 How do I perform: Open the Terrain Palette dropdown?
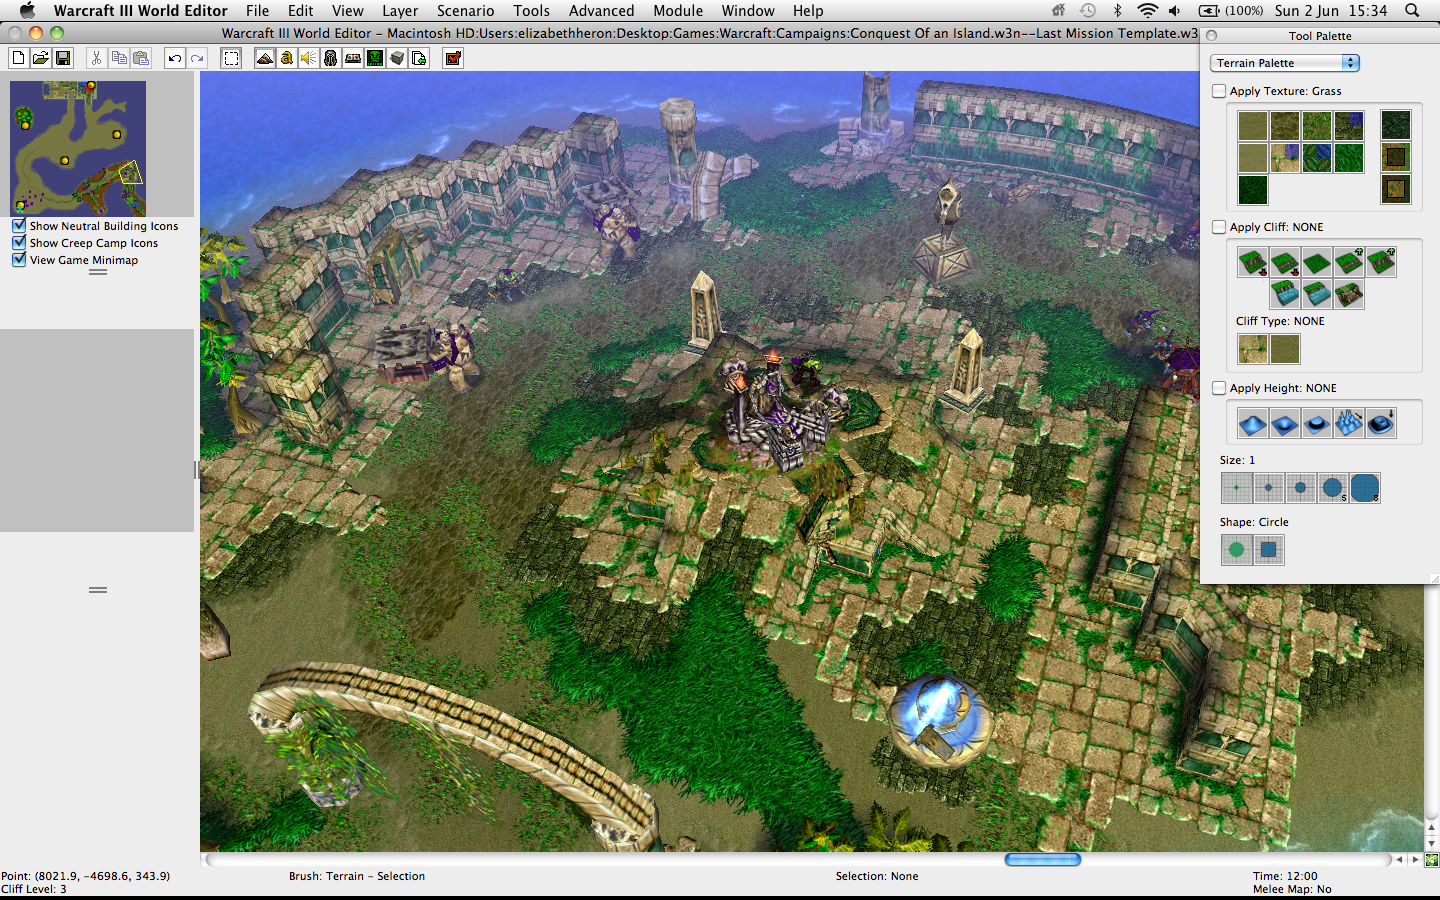[1285, 63]
